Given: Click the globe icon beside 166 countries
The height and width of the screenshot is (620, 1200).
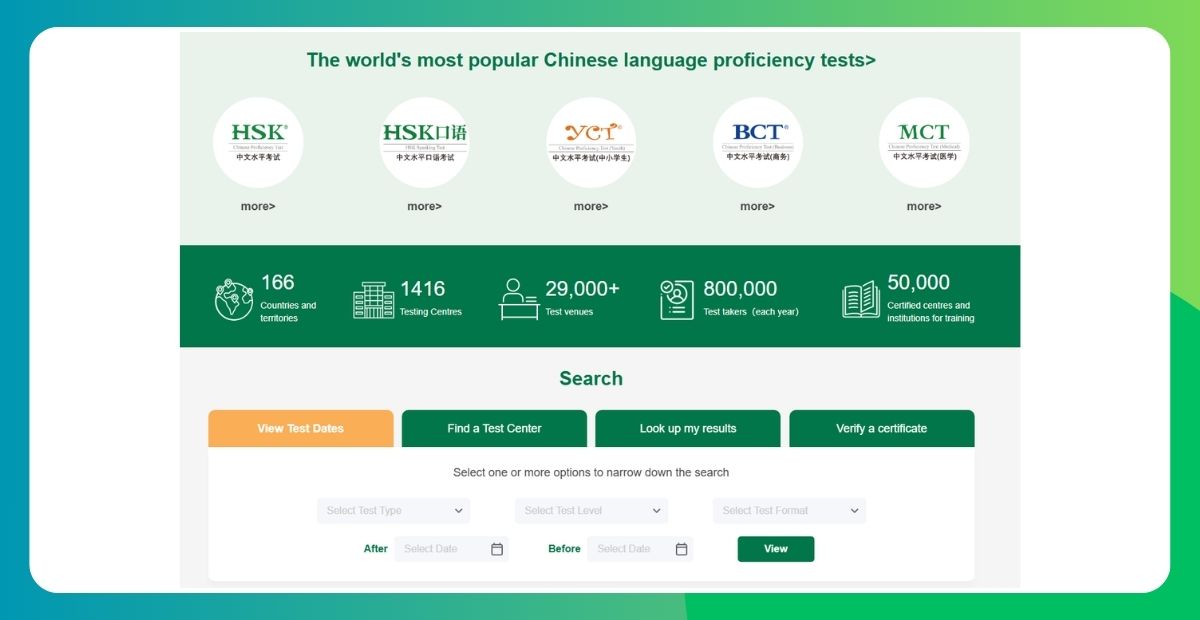Looking at the screenshot, I should point(233,300).
